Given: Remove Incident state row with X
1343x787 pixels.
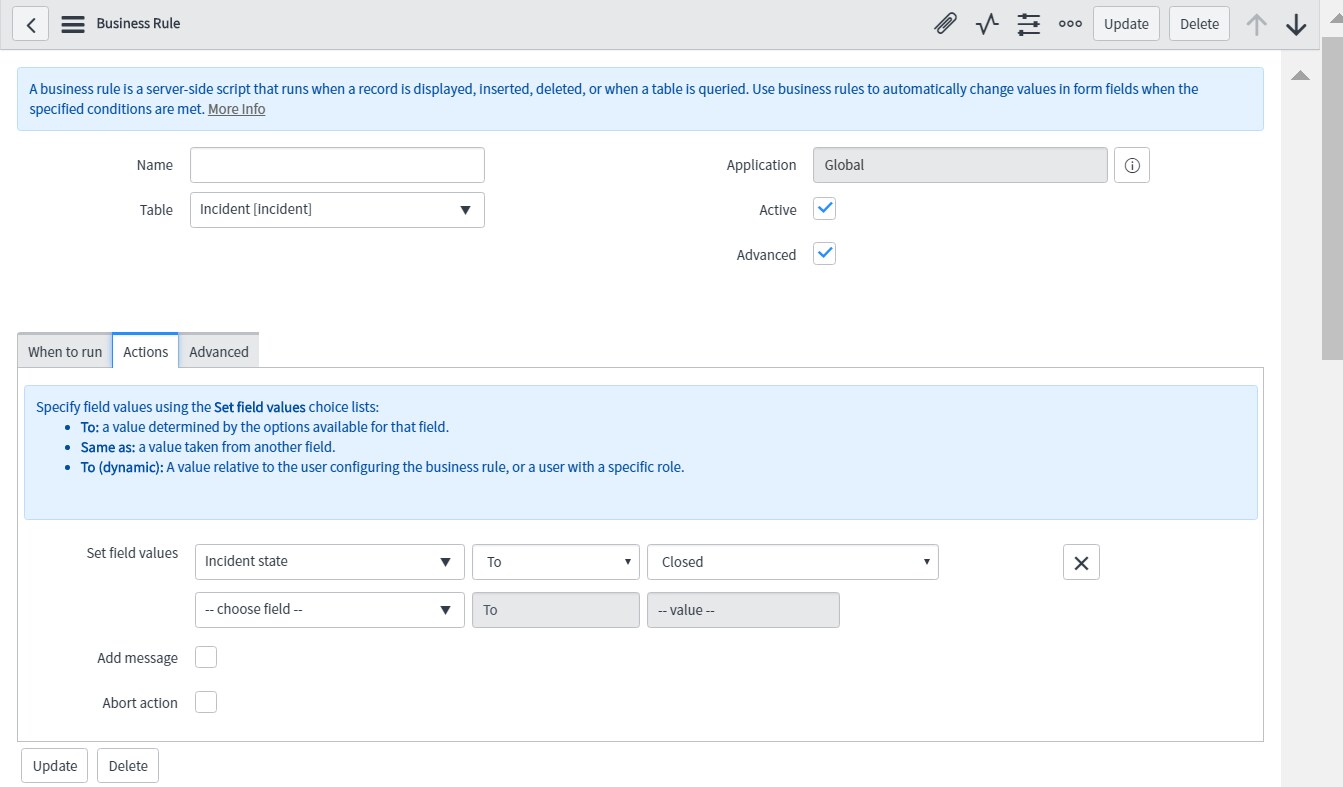Looking at the screenshot, I should click(1081, 563).
